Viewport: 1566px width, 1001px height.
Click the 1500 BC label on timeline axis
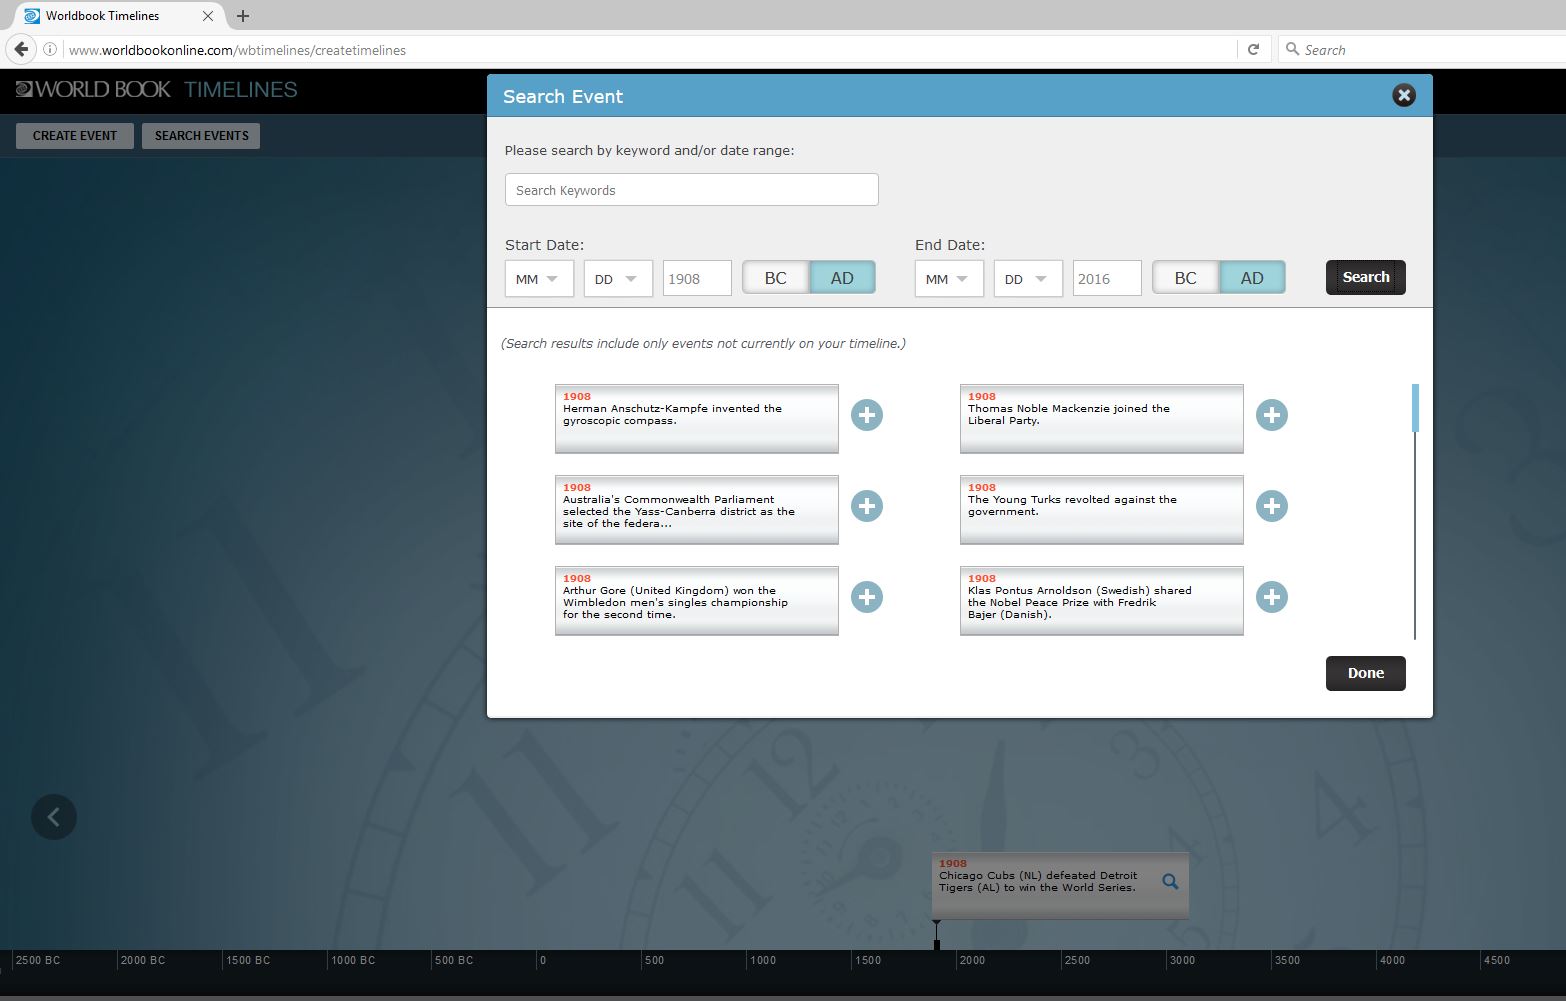248,960
